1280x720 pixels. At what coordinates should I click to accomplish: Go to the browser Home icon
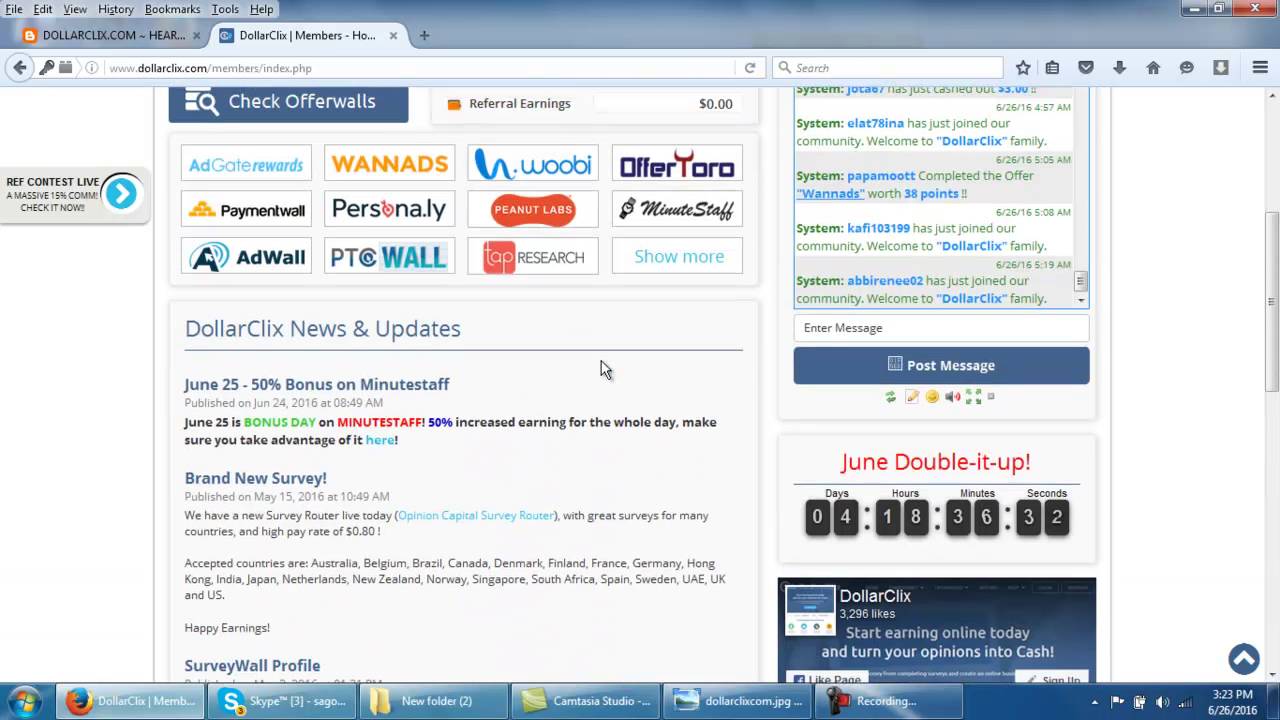pos(1153,68)
